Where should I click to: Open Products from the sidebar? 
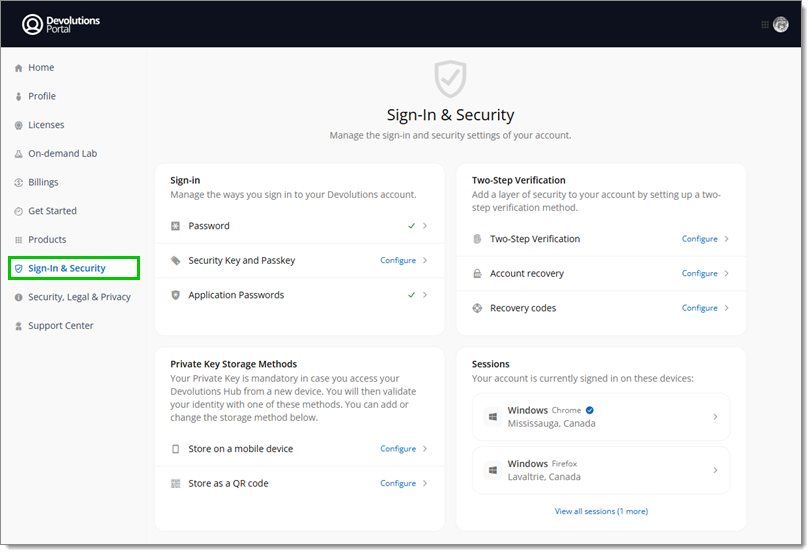pos(47,240)
